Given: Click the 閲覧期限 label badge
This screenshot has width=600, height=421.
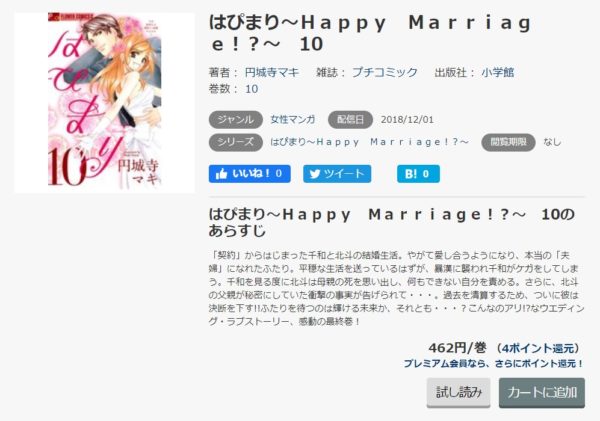Looking at the screenshot, I should click(508, 142).
